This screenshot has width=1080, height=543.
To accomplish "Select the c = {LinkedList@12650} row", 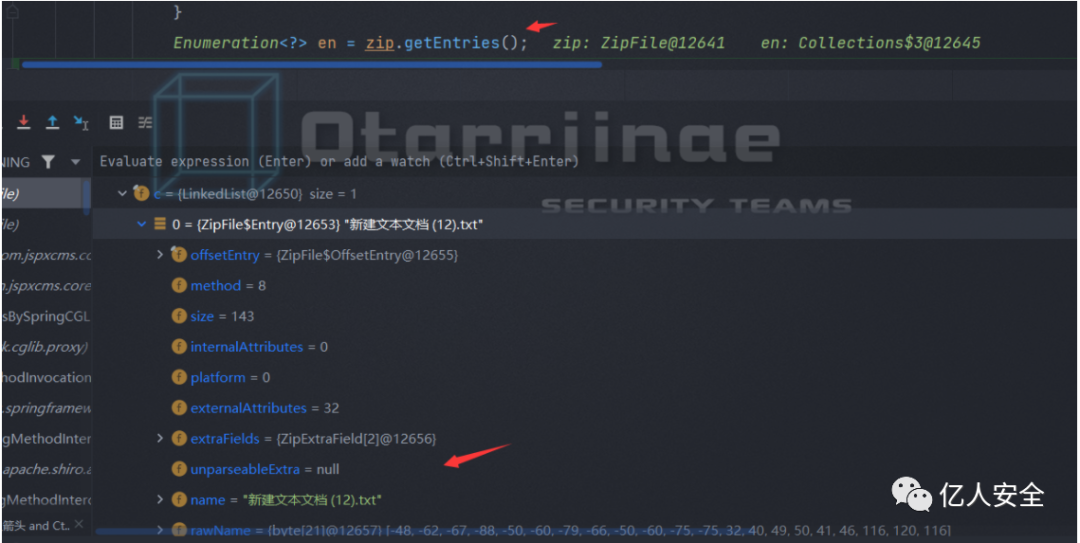I will click(x=582, y=194).
